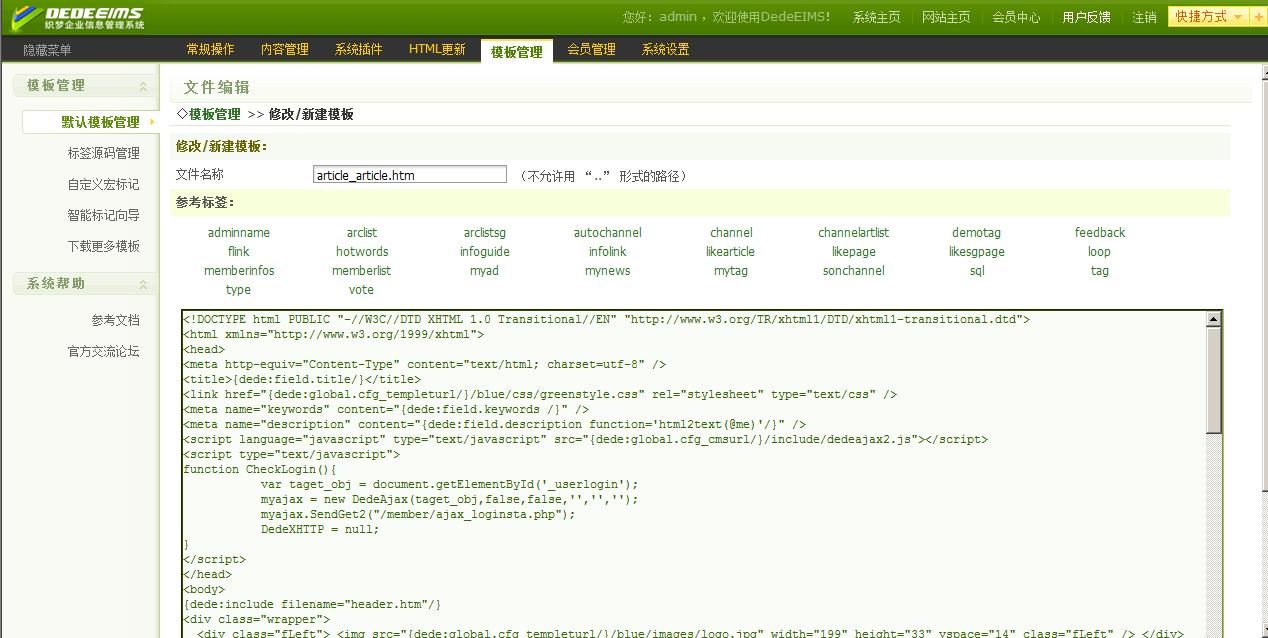Go to the 会员管理 tab
The height and width of the screenshot is (638, 1268).
click(591, 49)
